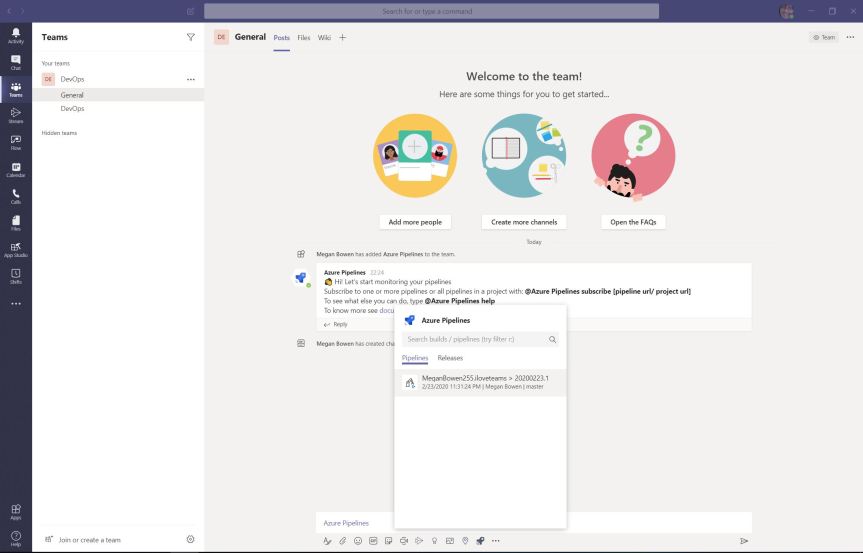Click the Open the FAQs button
This screenshot has width=863, height=553.
coord(632,222)
